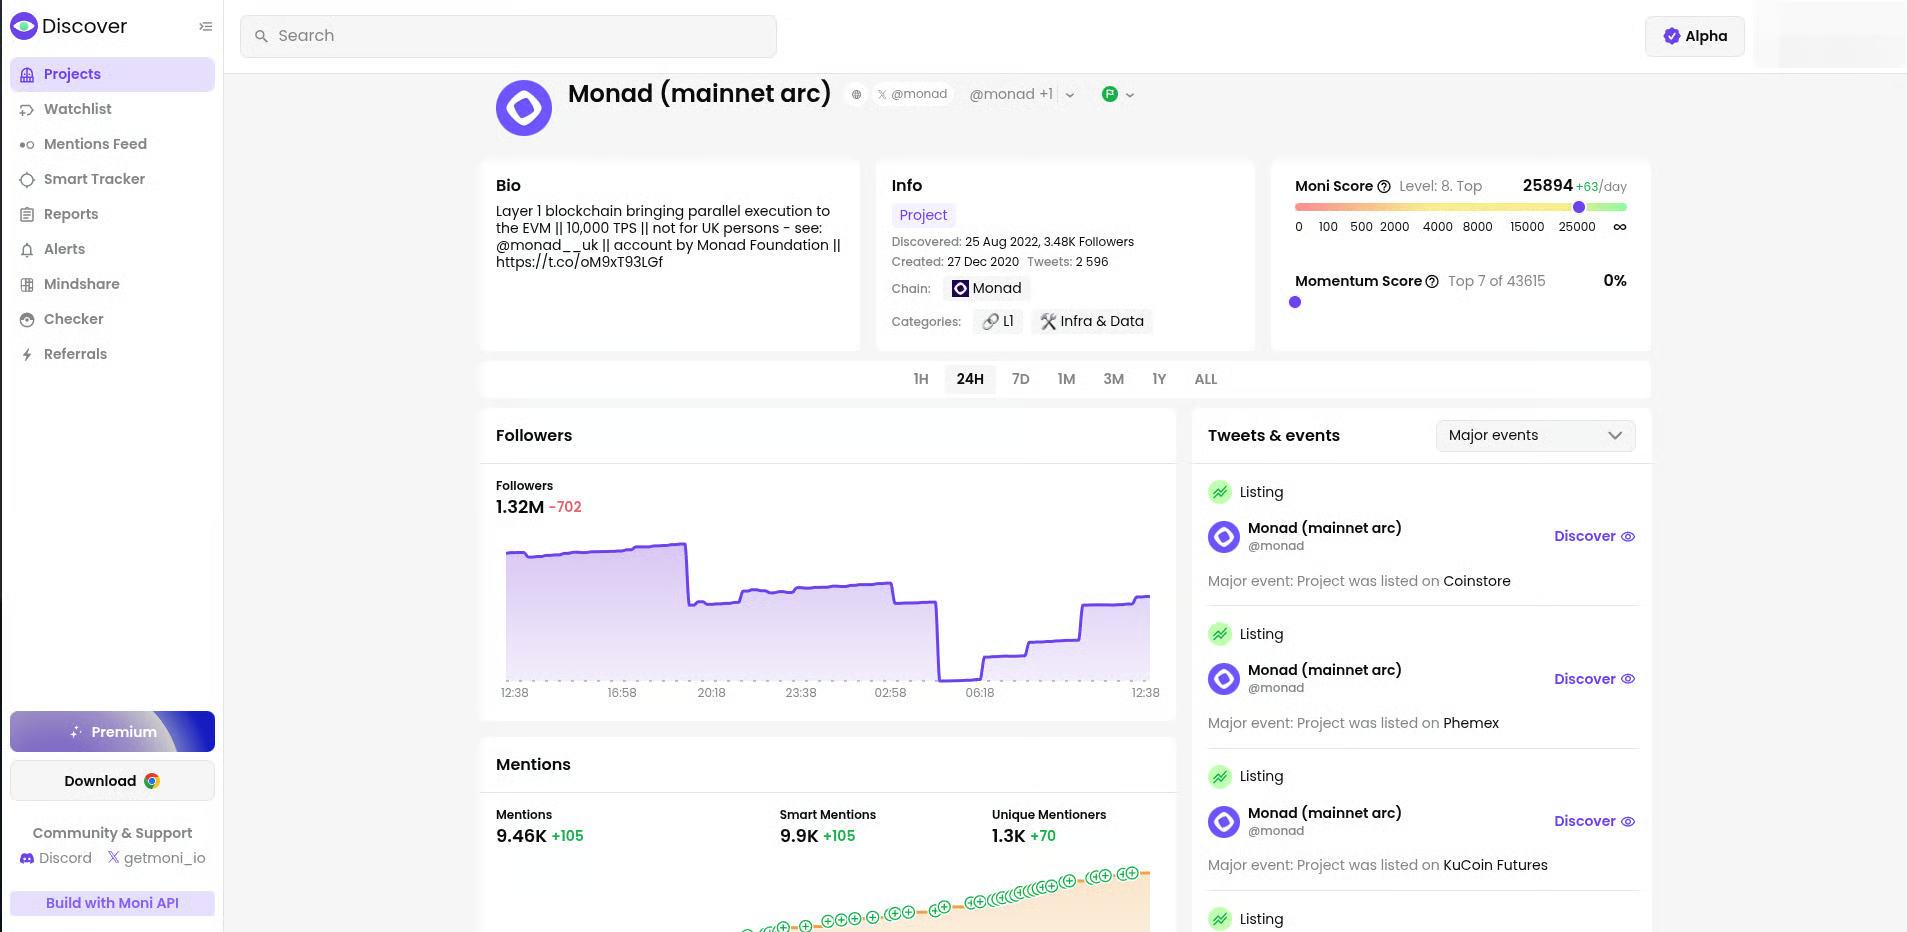Collapse the sidebar with the menu icon
Viewport: 1907px width, 932px height.
click(x=205, y=27)
